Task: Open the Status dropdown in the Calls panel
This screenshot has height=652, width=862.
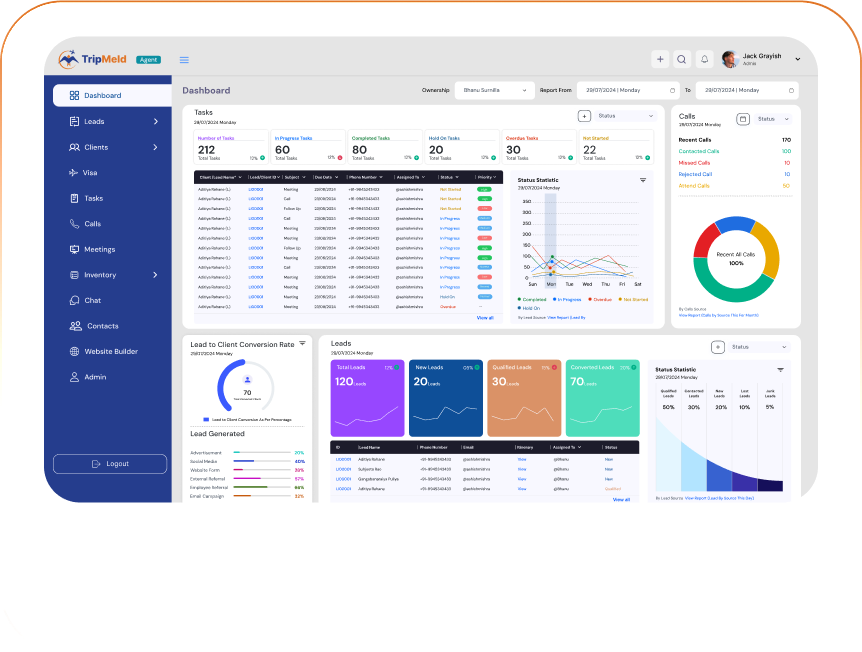Action: coord(773,119)
